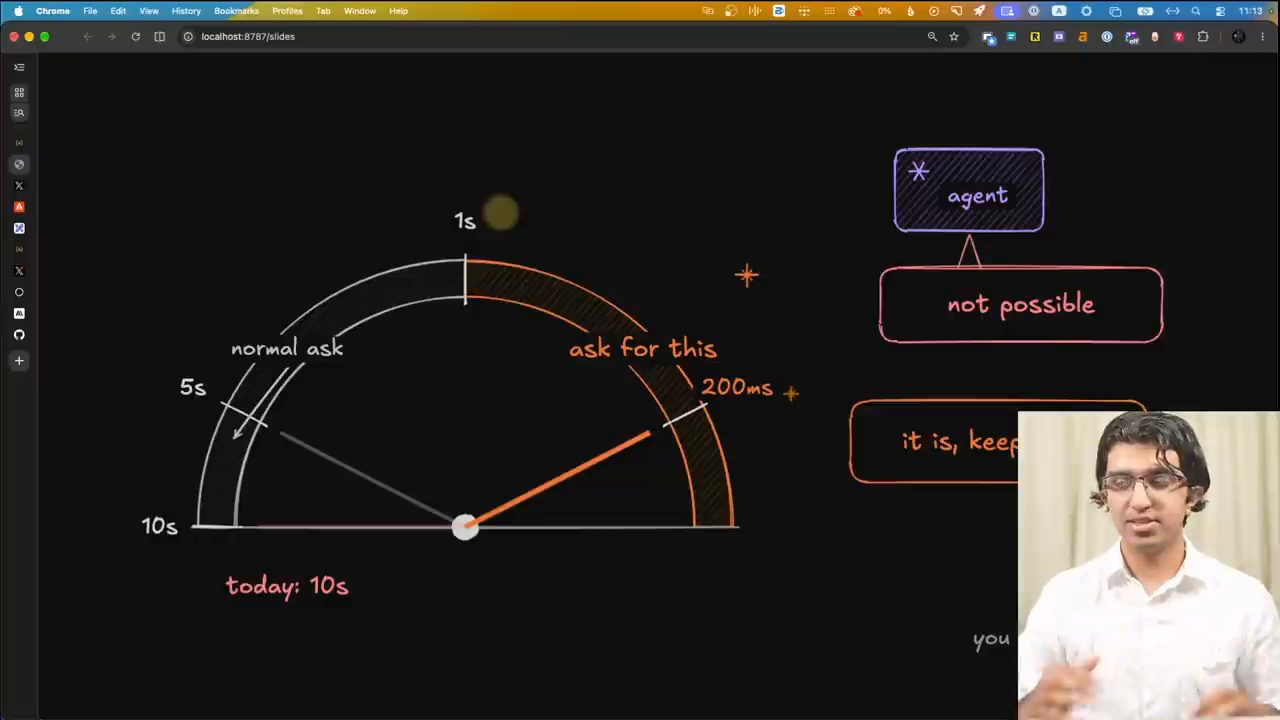This screenshot has width=1280, height=720.
Task: Open the Window menu
Action: pos(360,11)
